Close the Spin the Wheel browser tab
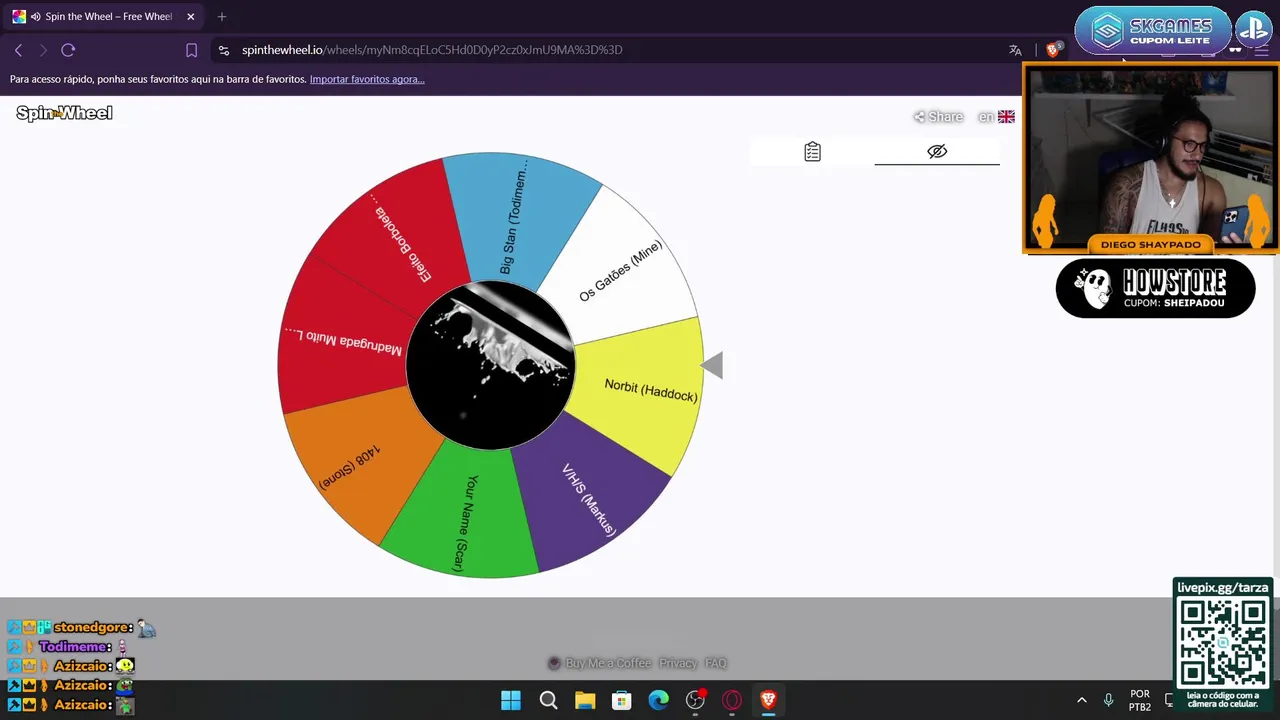This screenshot has height=720, width=1280. [190, 16]
